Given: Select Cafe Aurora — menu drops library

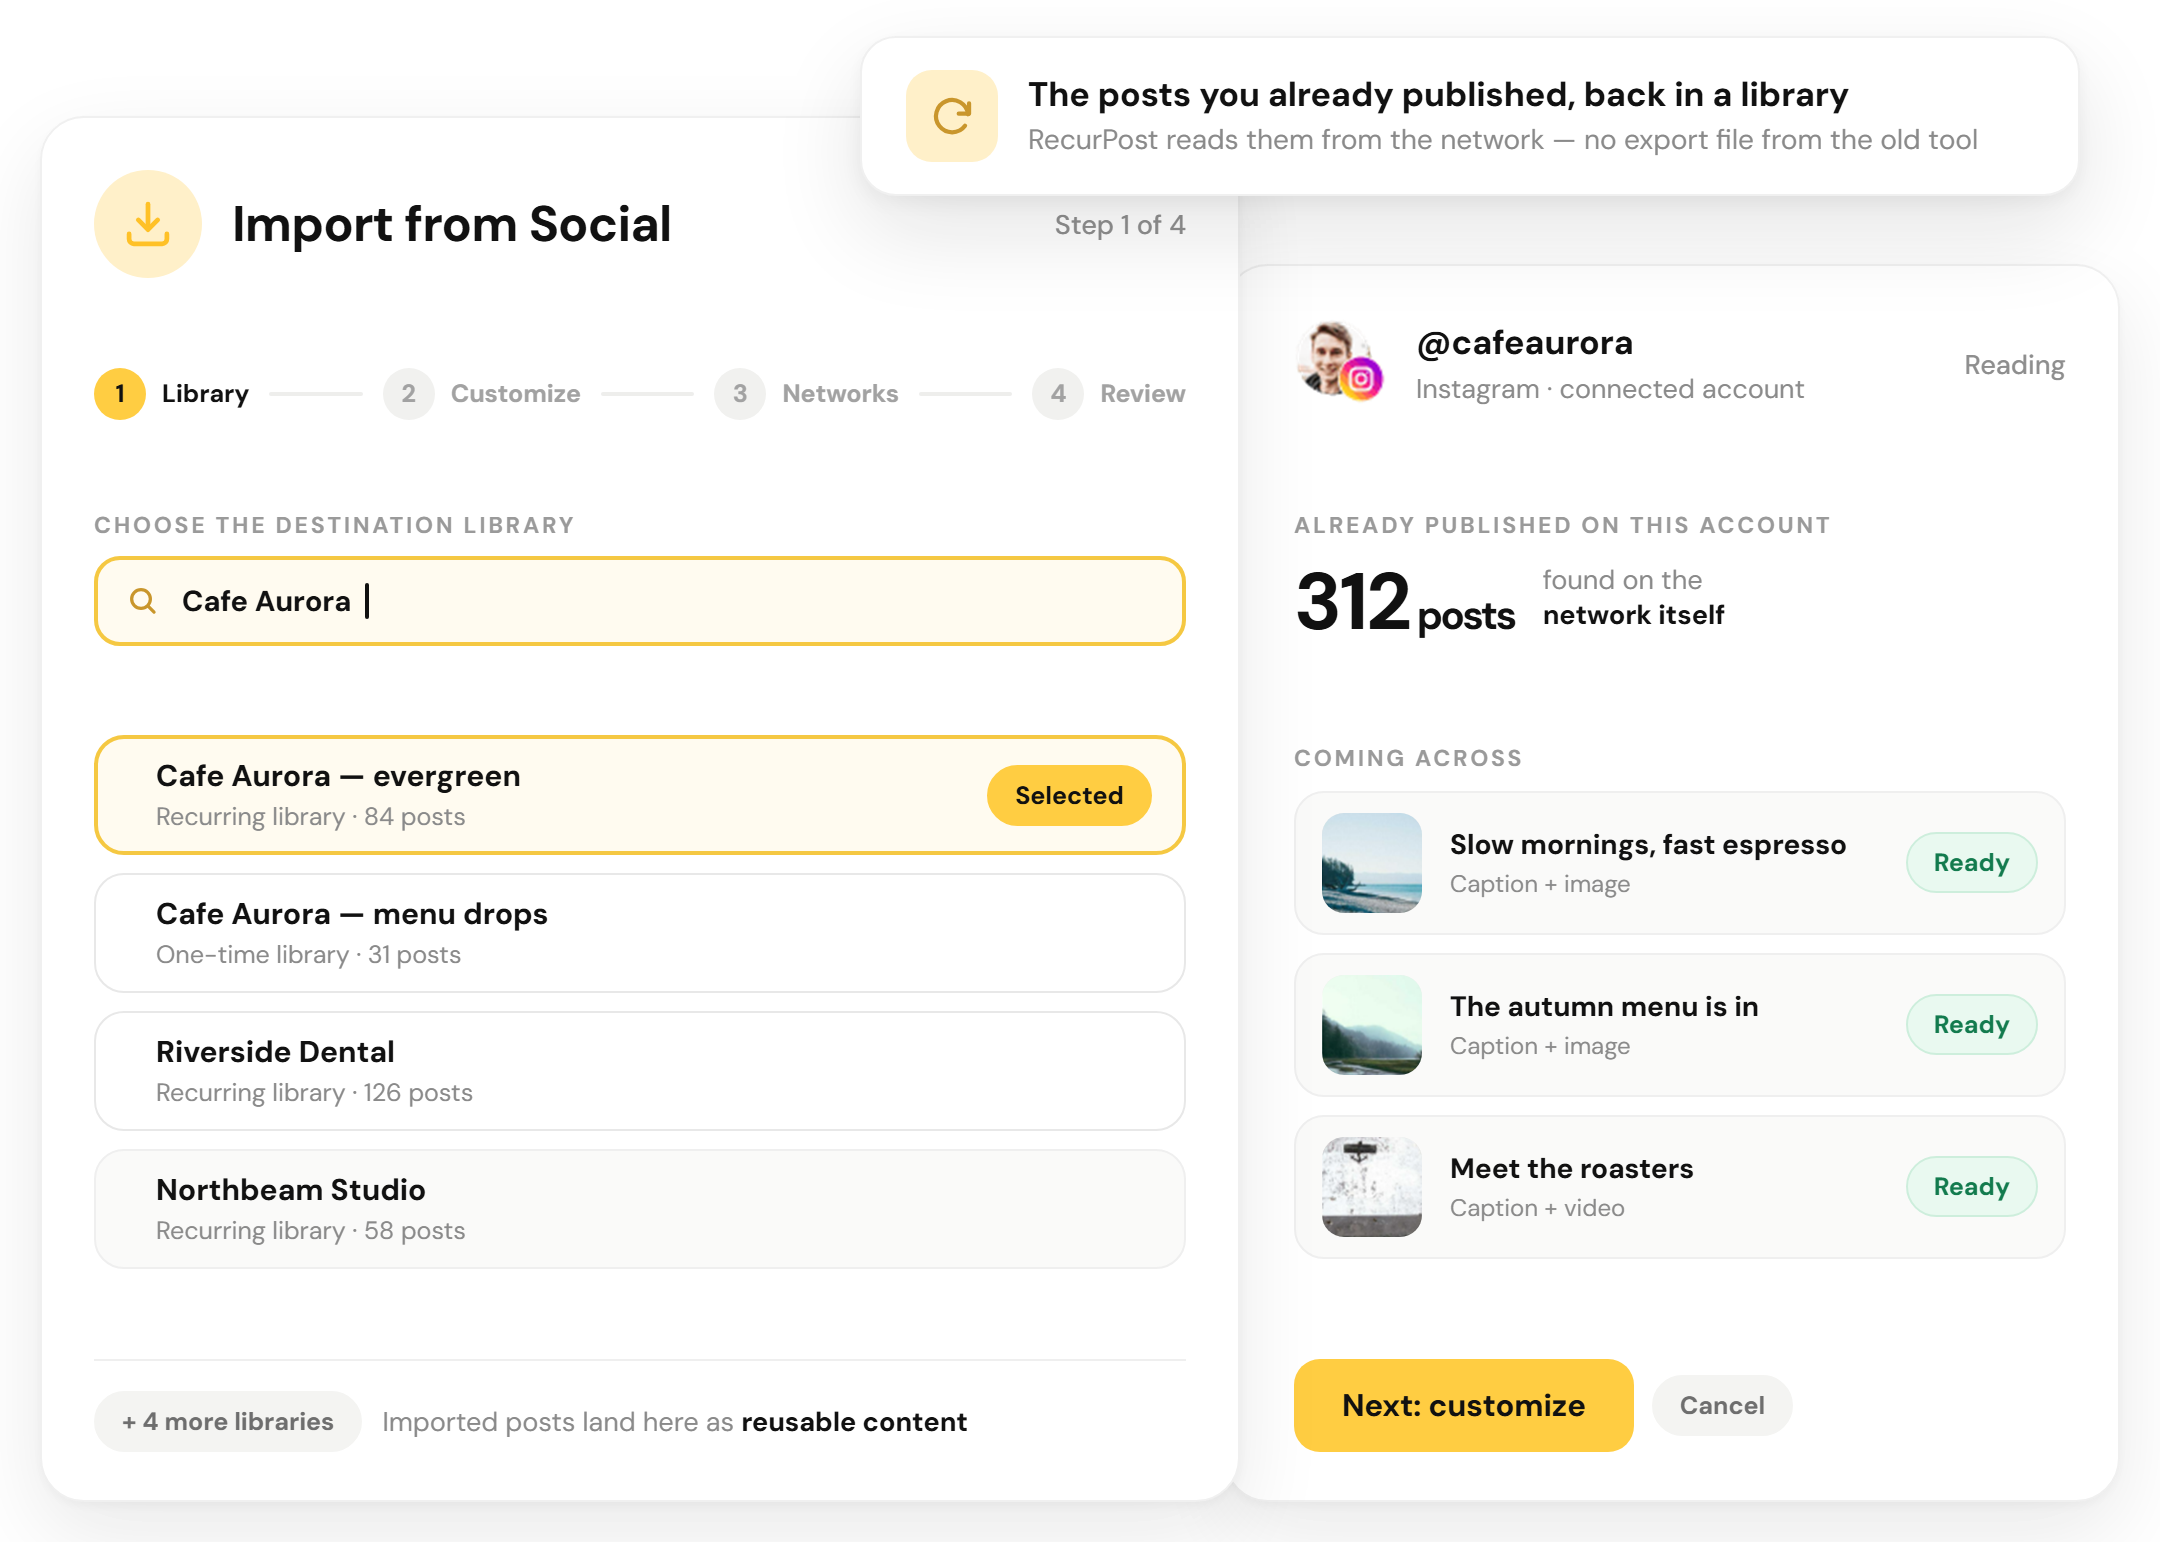Looking at the screenshot, I should 640,933.
